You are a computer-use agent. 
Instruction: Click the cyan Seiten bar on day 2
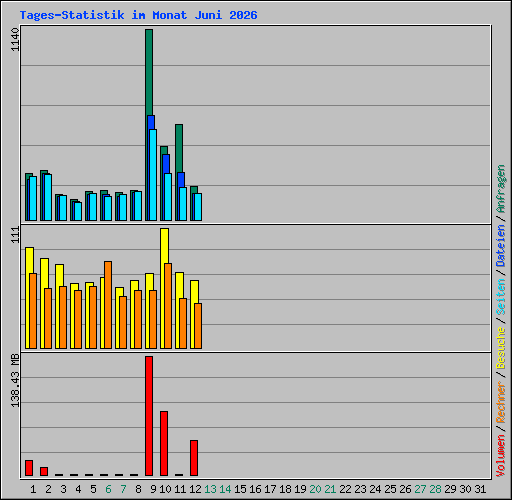(x=48, y=197)
